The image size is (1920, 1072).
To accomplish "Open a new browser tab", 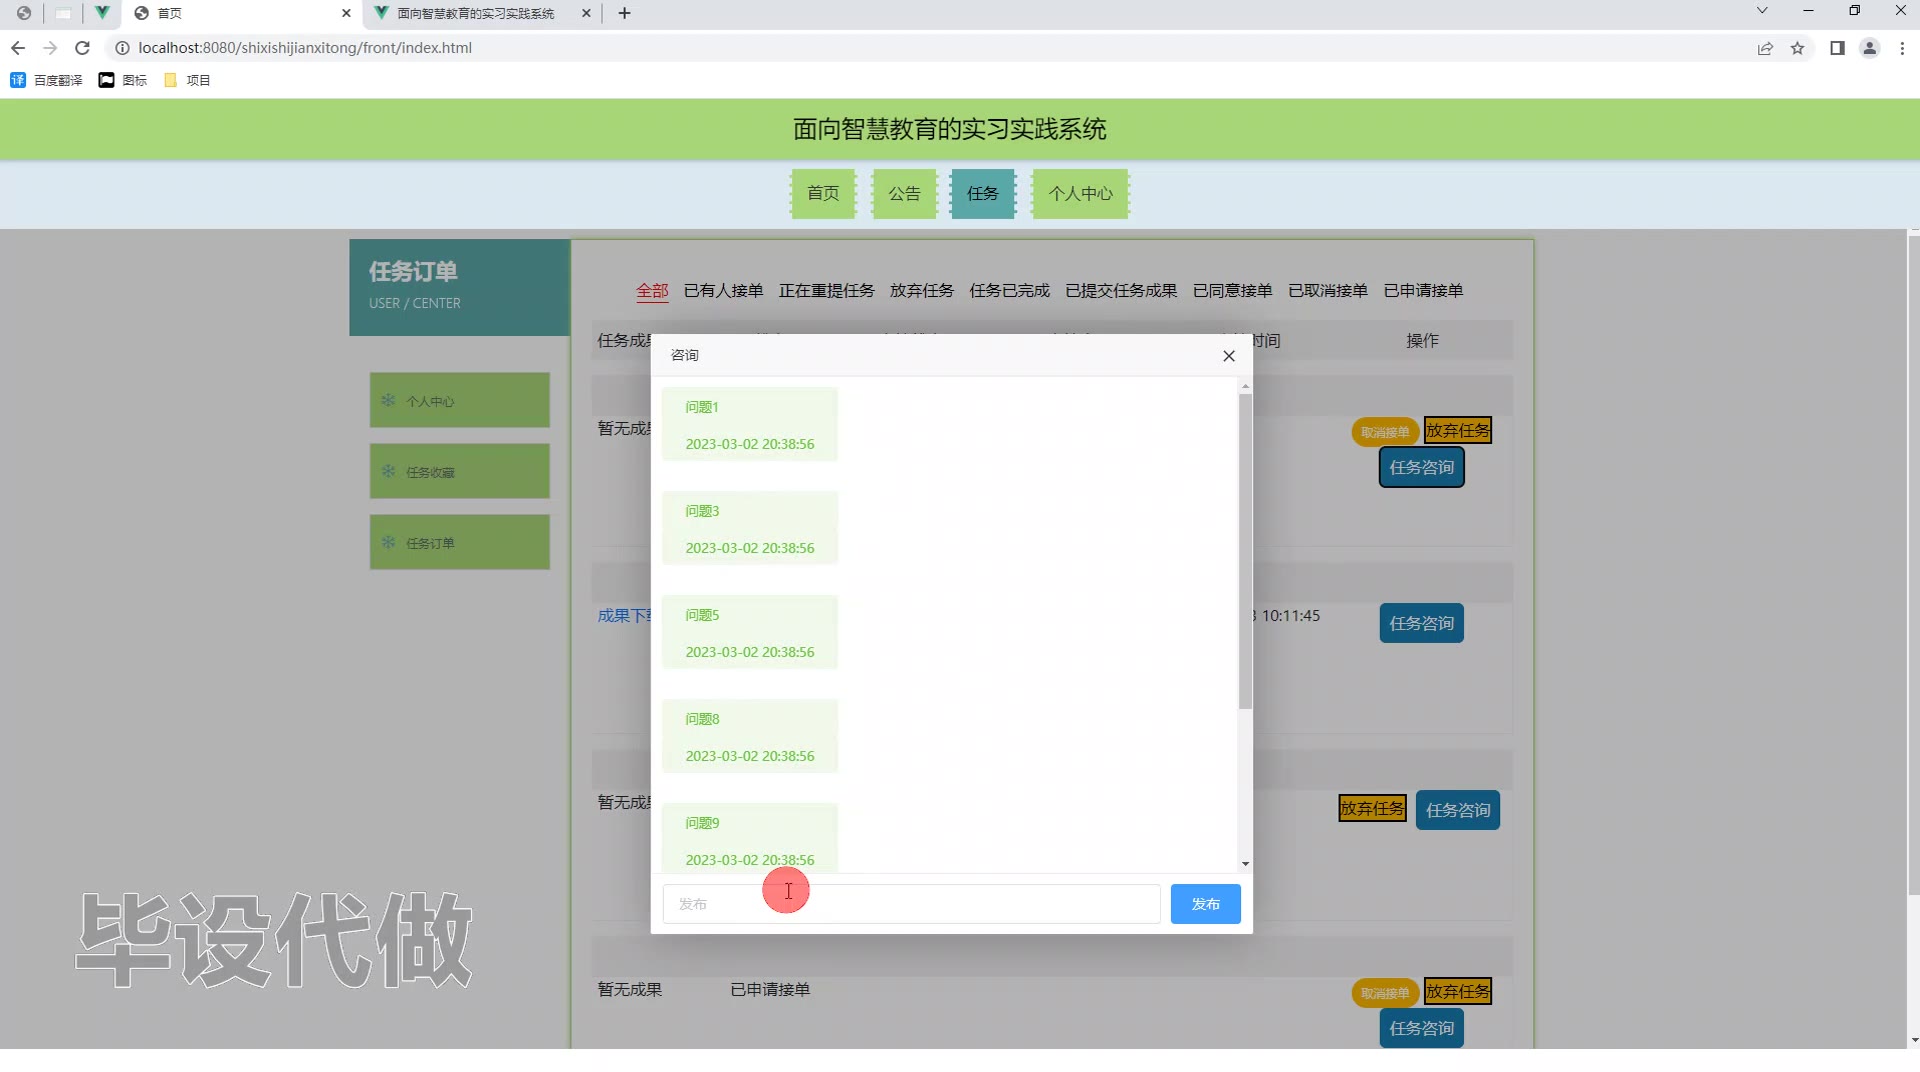I will [624, 13].
